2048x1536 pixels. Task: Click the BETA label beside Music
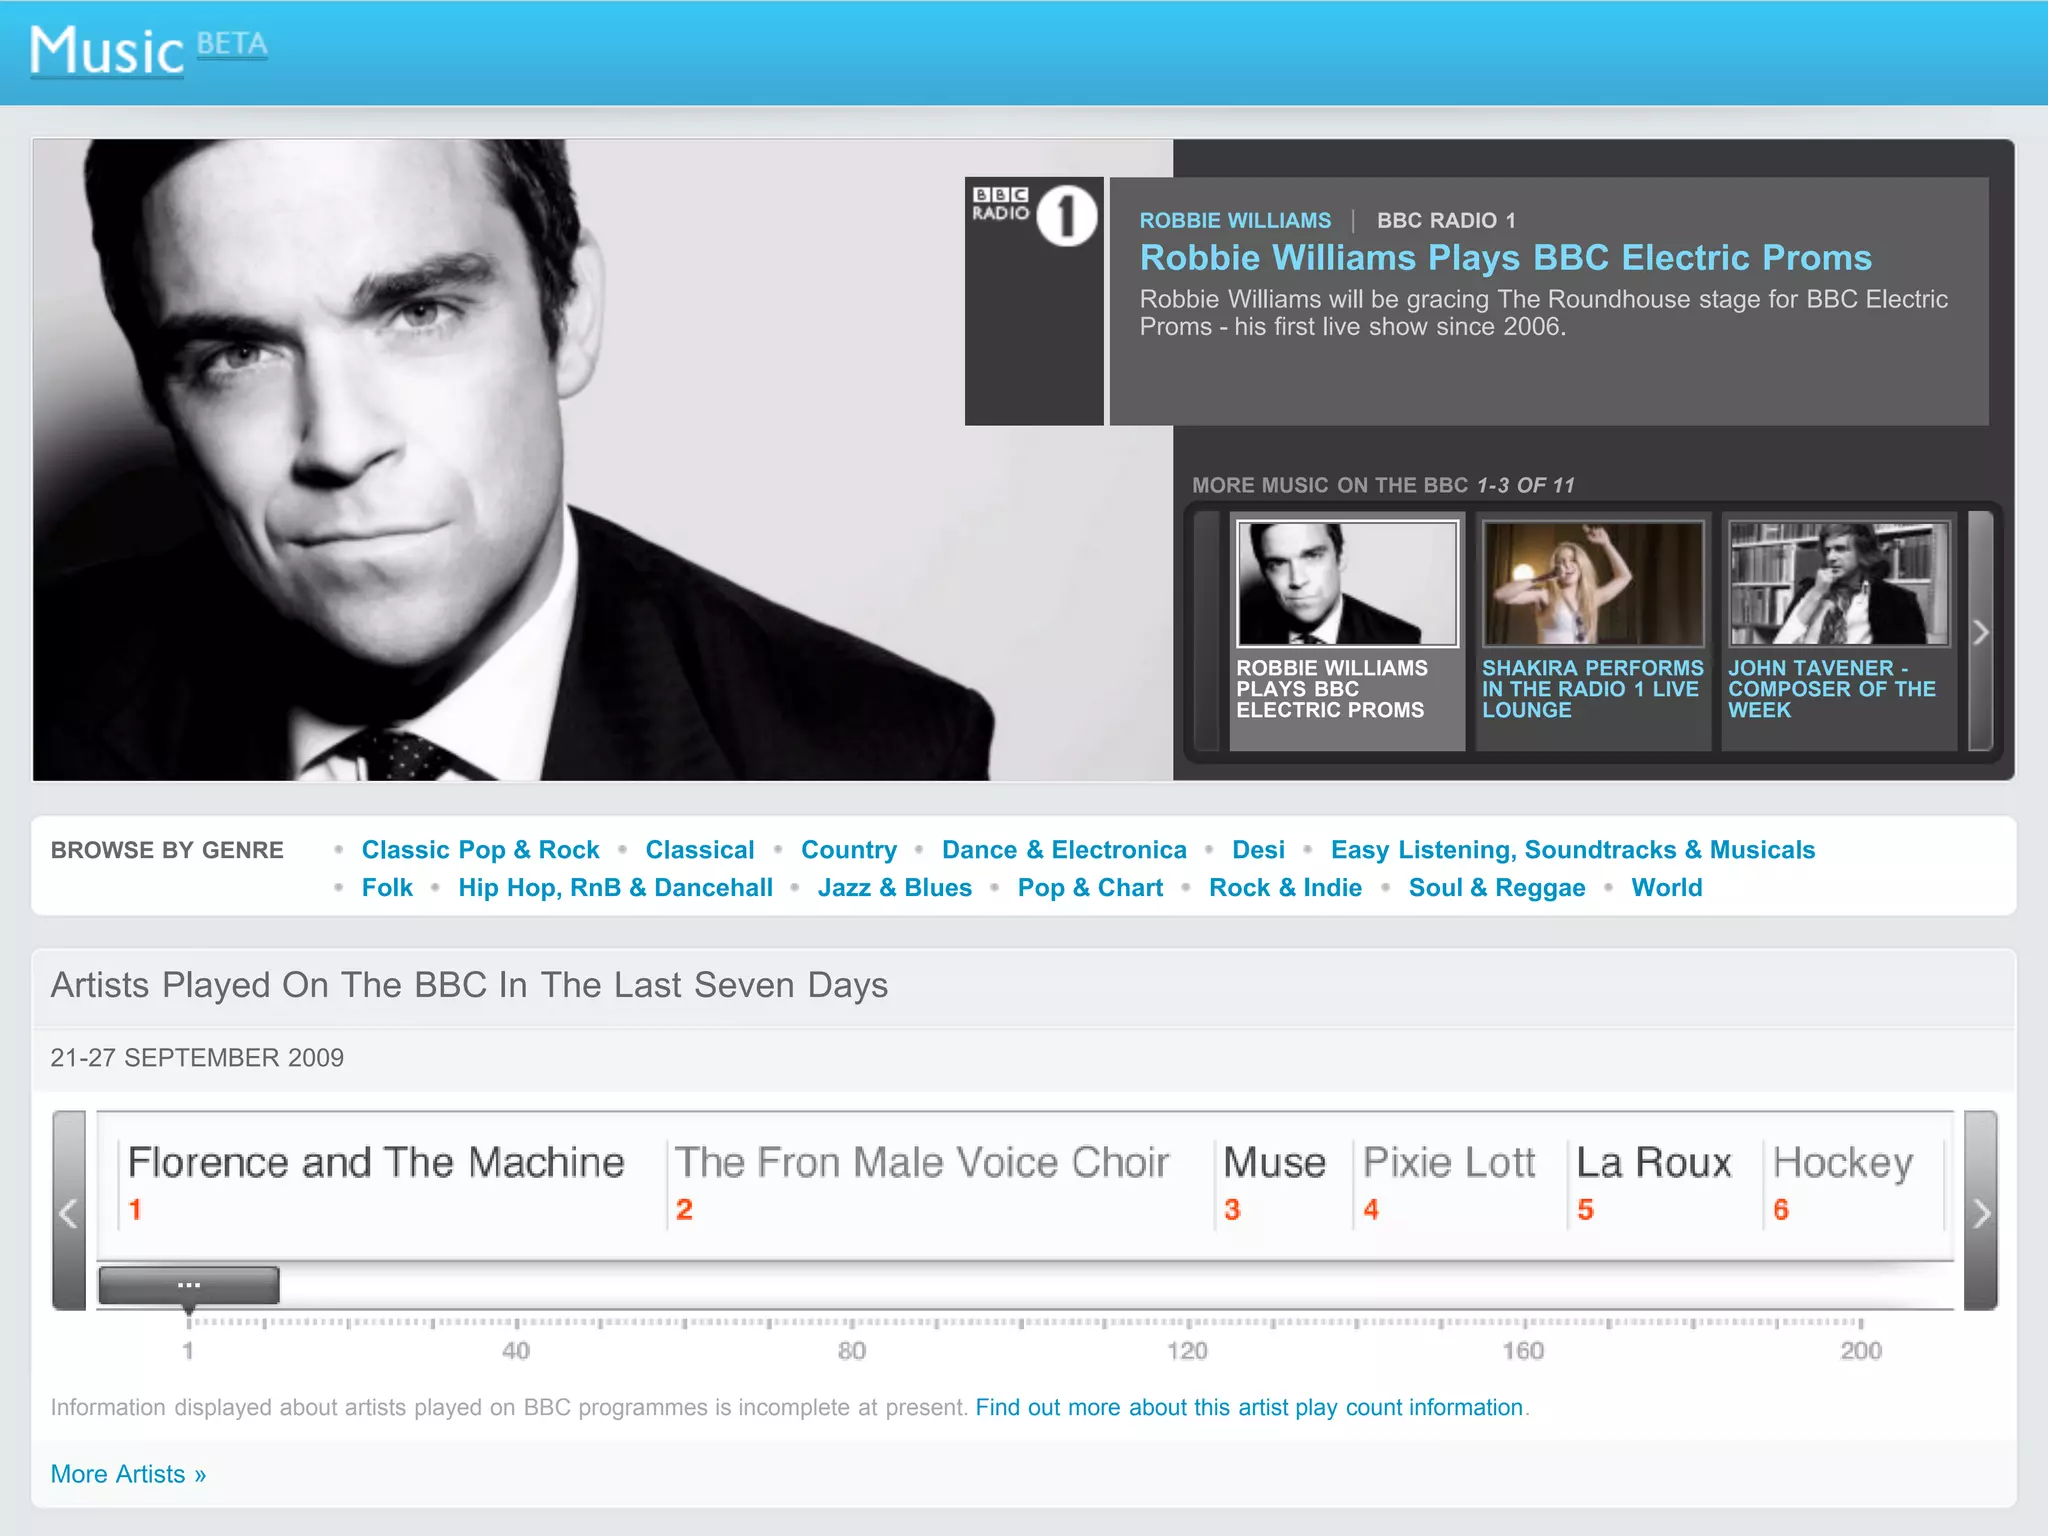coord(232,45)
